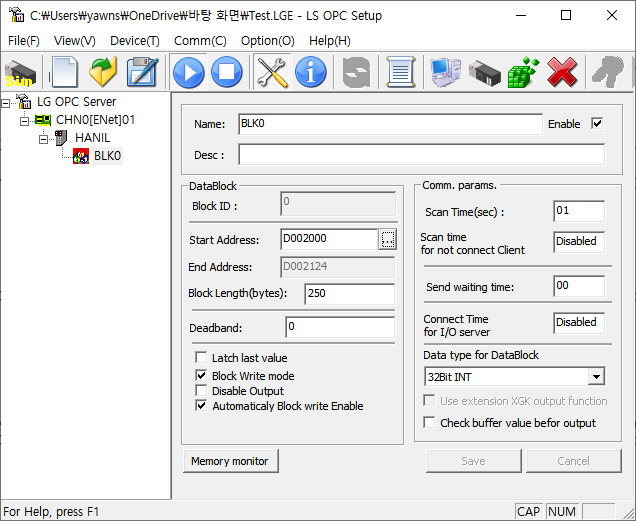
Task: Add a device with the PLC module icon
Action: click(484, 73)
